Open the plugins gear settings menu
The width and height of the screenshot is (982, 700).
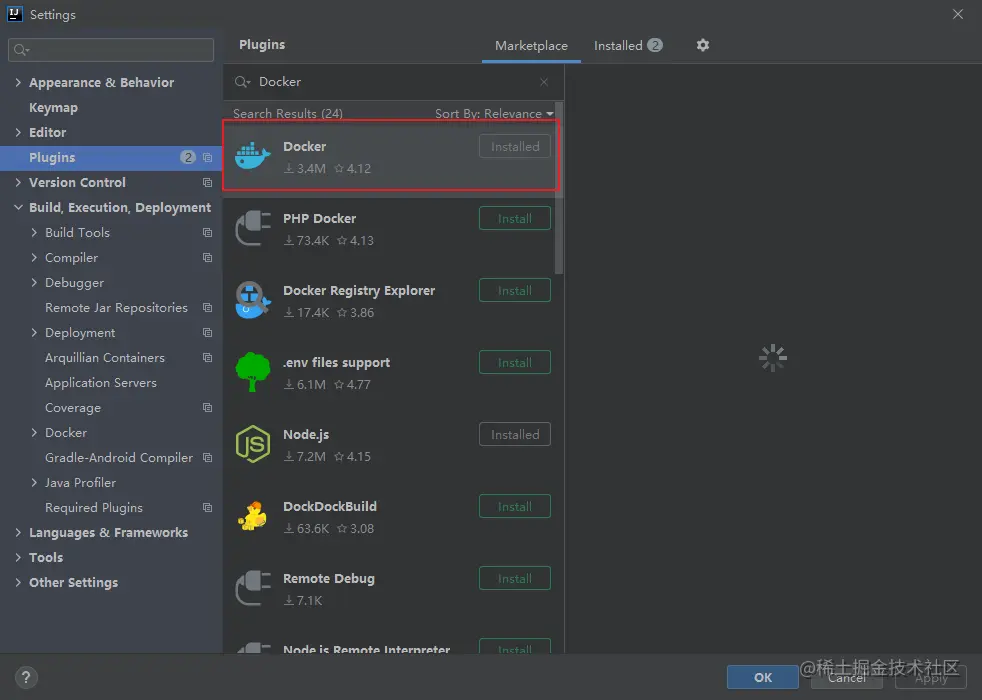pos(703,45)
